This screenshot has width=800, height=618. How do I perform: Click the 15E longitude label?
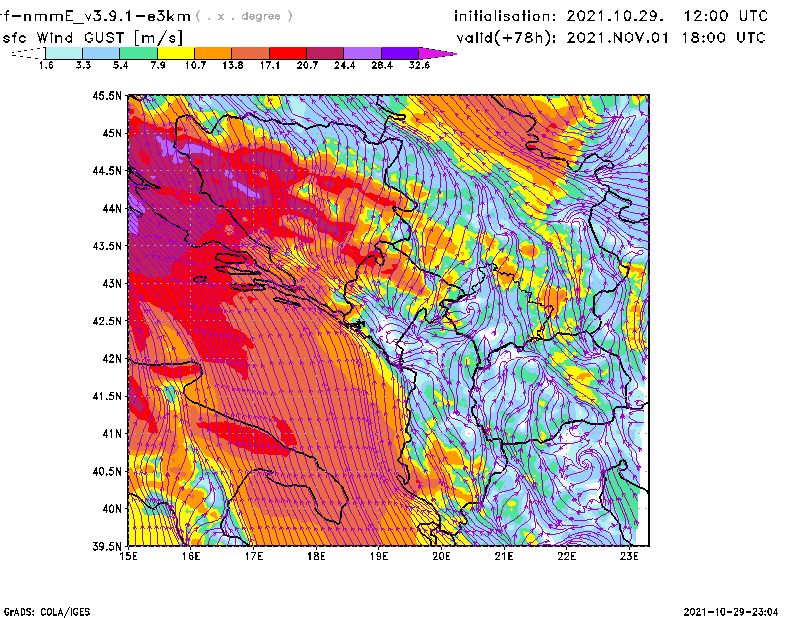click(128, 556)
